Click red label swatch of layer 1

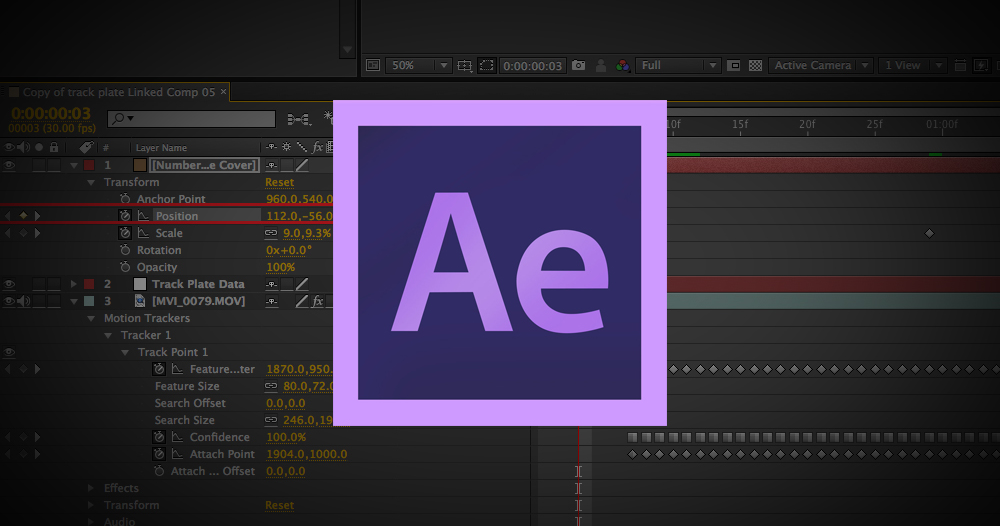coord(89,165)
